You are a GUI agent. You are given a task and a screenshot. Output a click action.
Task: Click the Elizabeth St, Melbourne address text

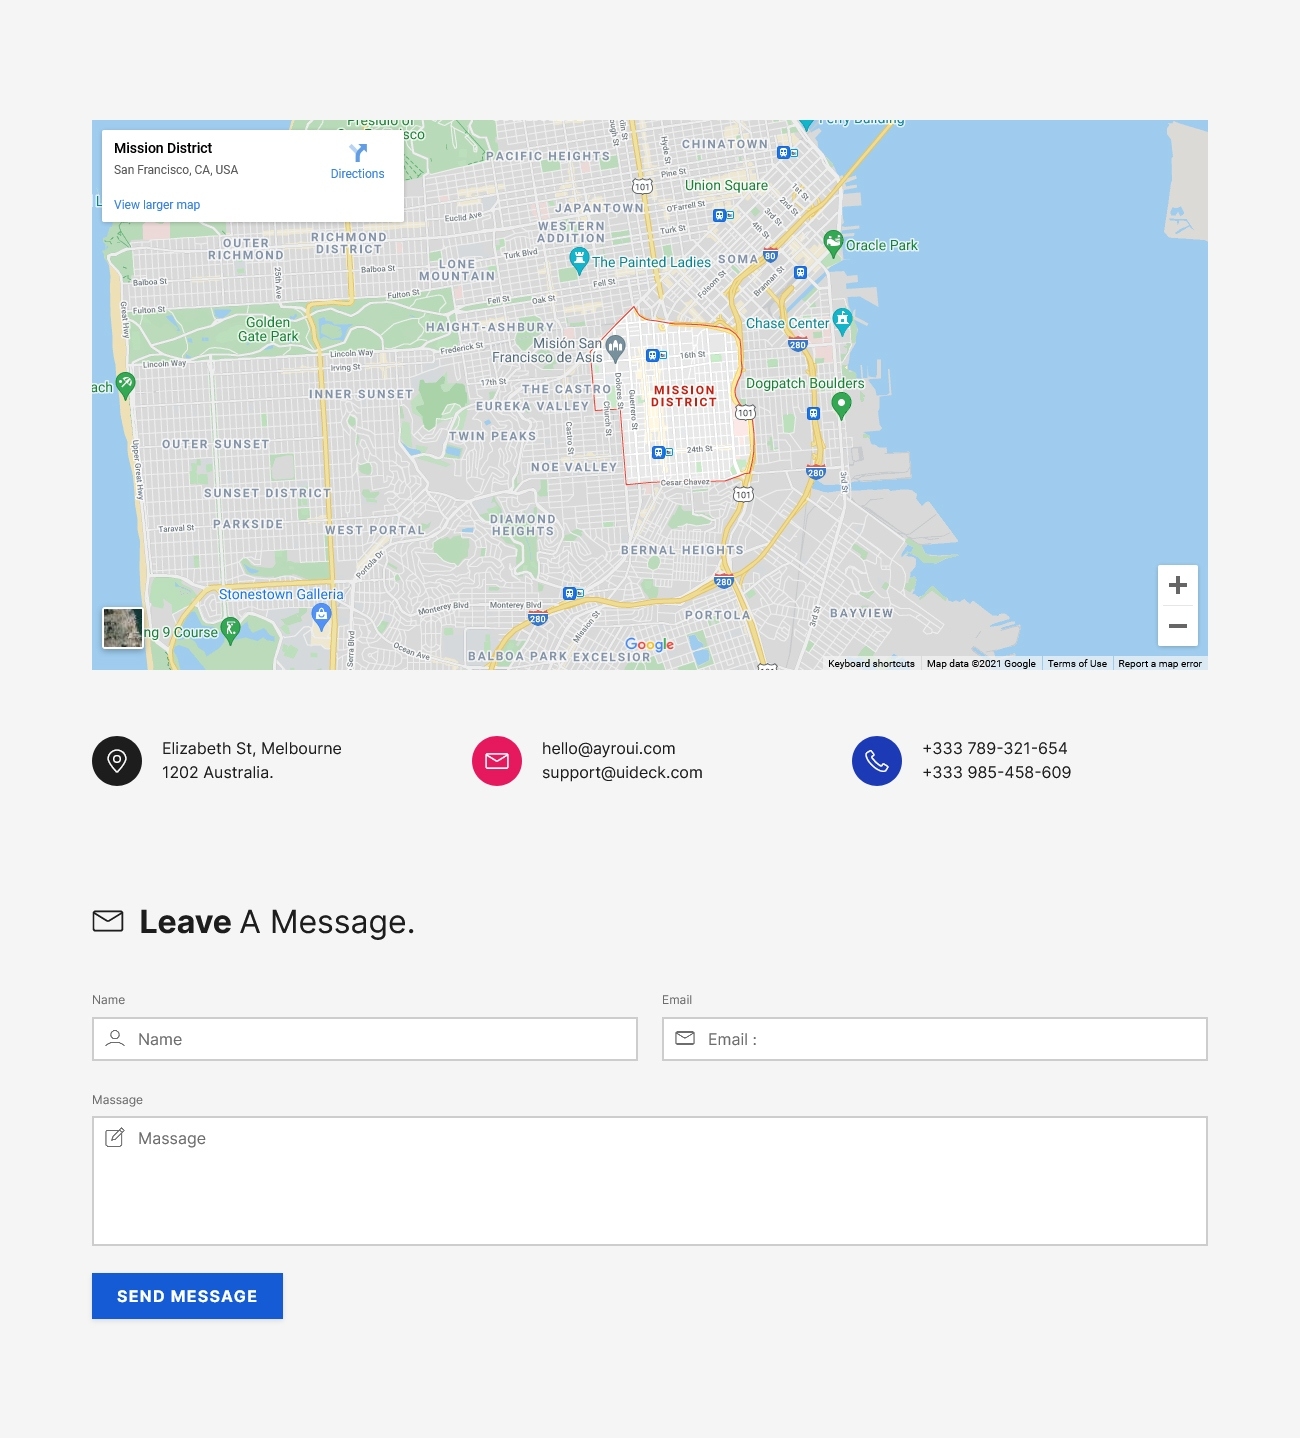[252, 748]
